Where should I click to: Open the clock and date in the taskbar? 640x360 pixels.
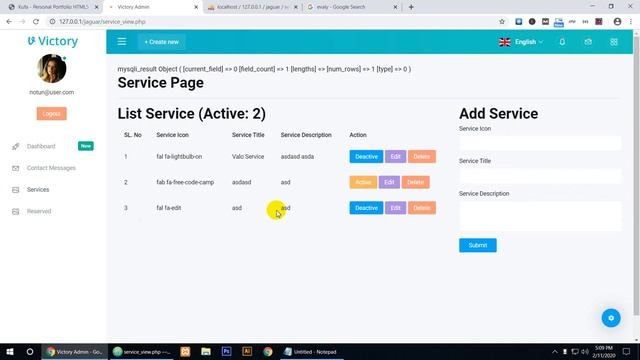coord(604,352)
